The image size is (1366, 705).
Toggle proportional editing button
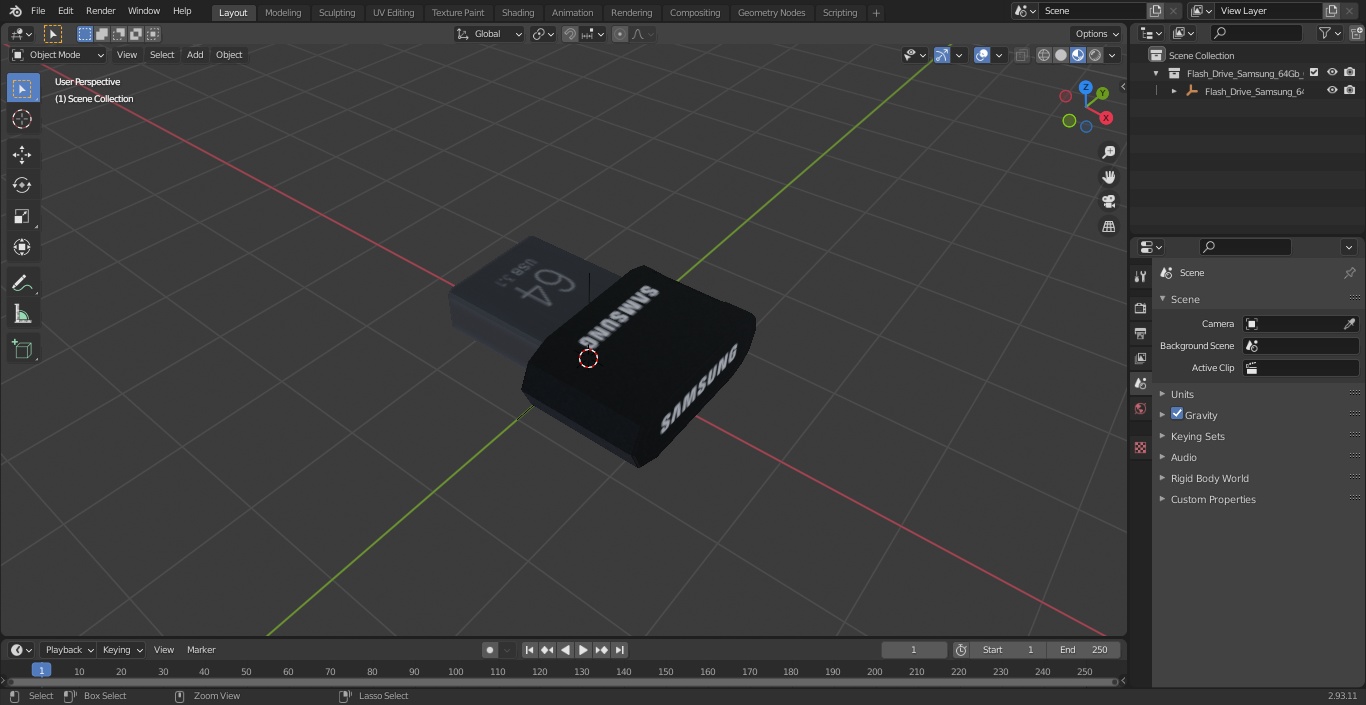[620, 34]
